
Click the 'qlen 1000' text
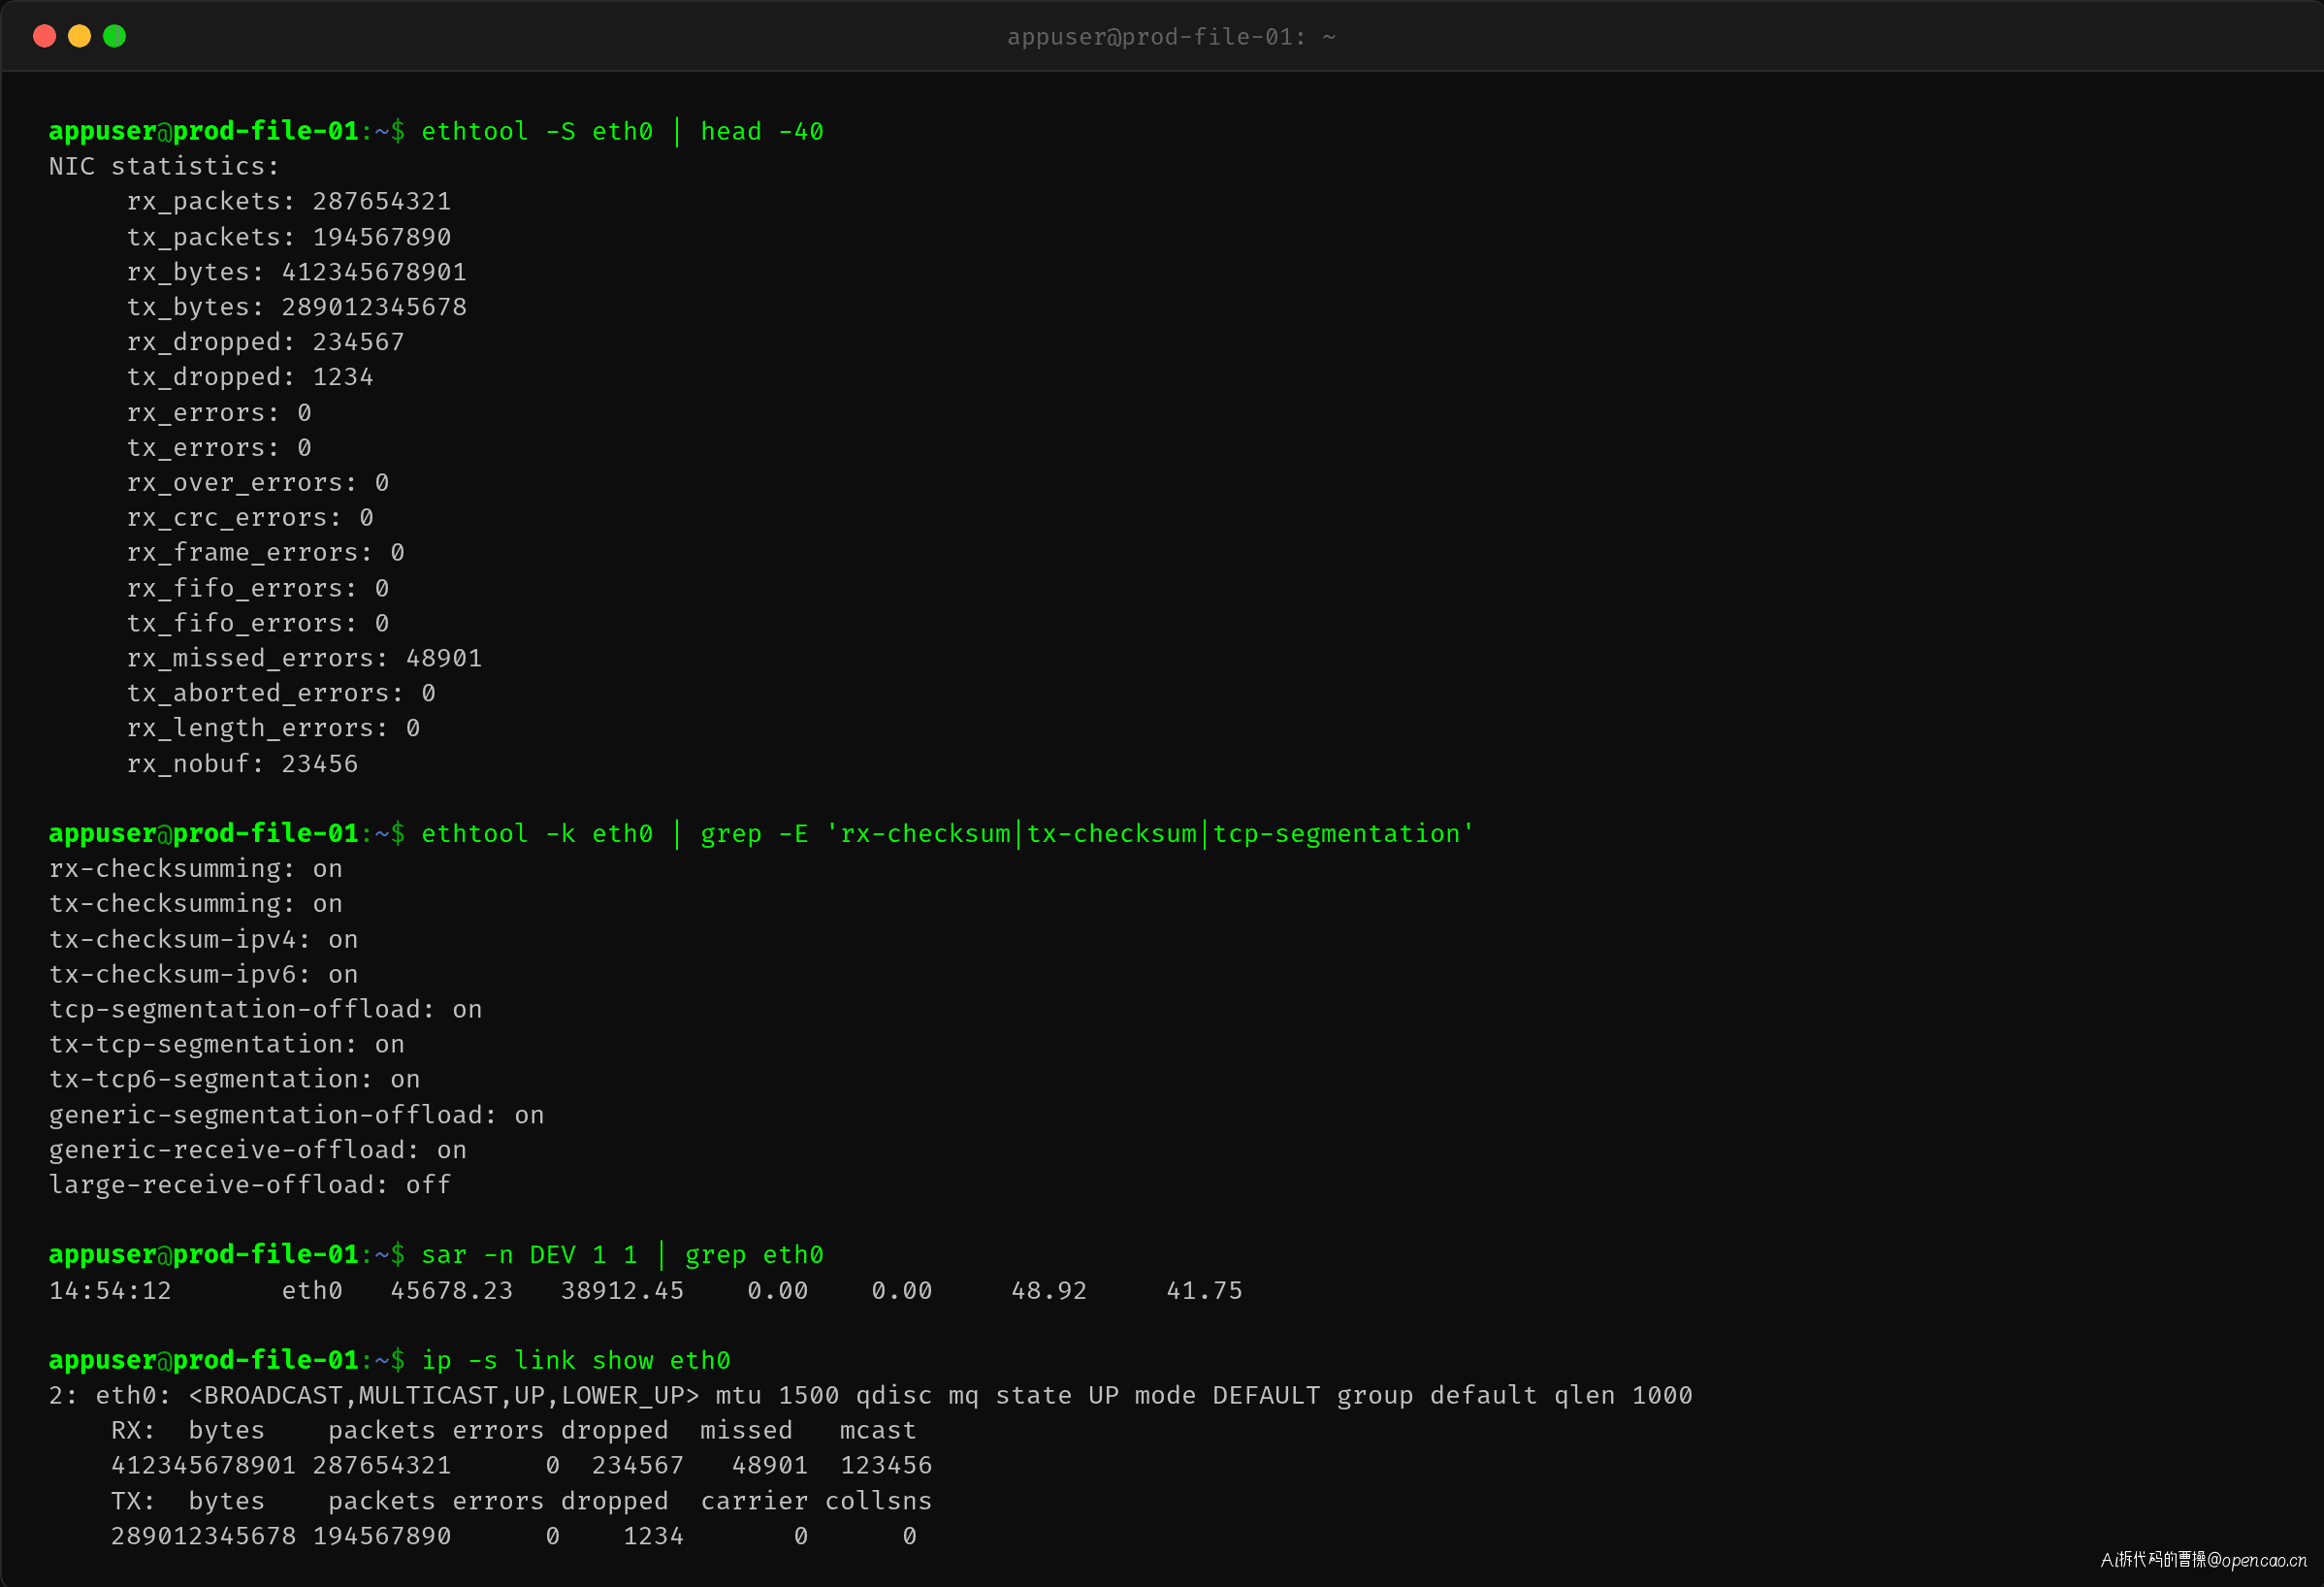point(1623,1395)
